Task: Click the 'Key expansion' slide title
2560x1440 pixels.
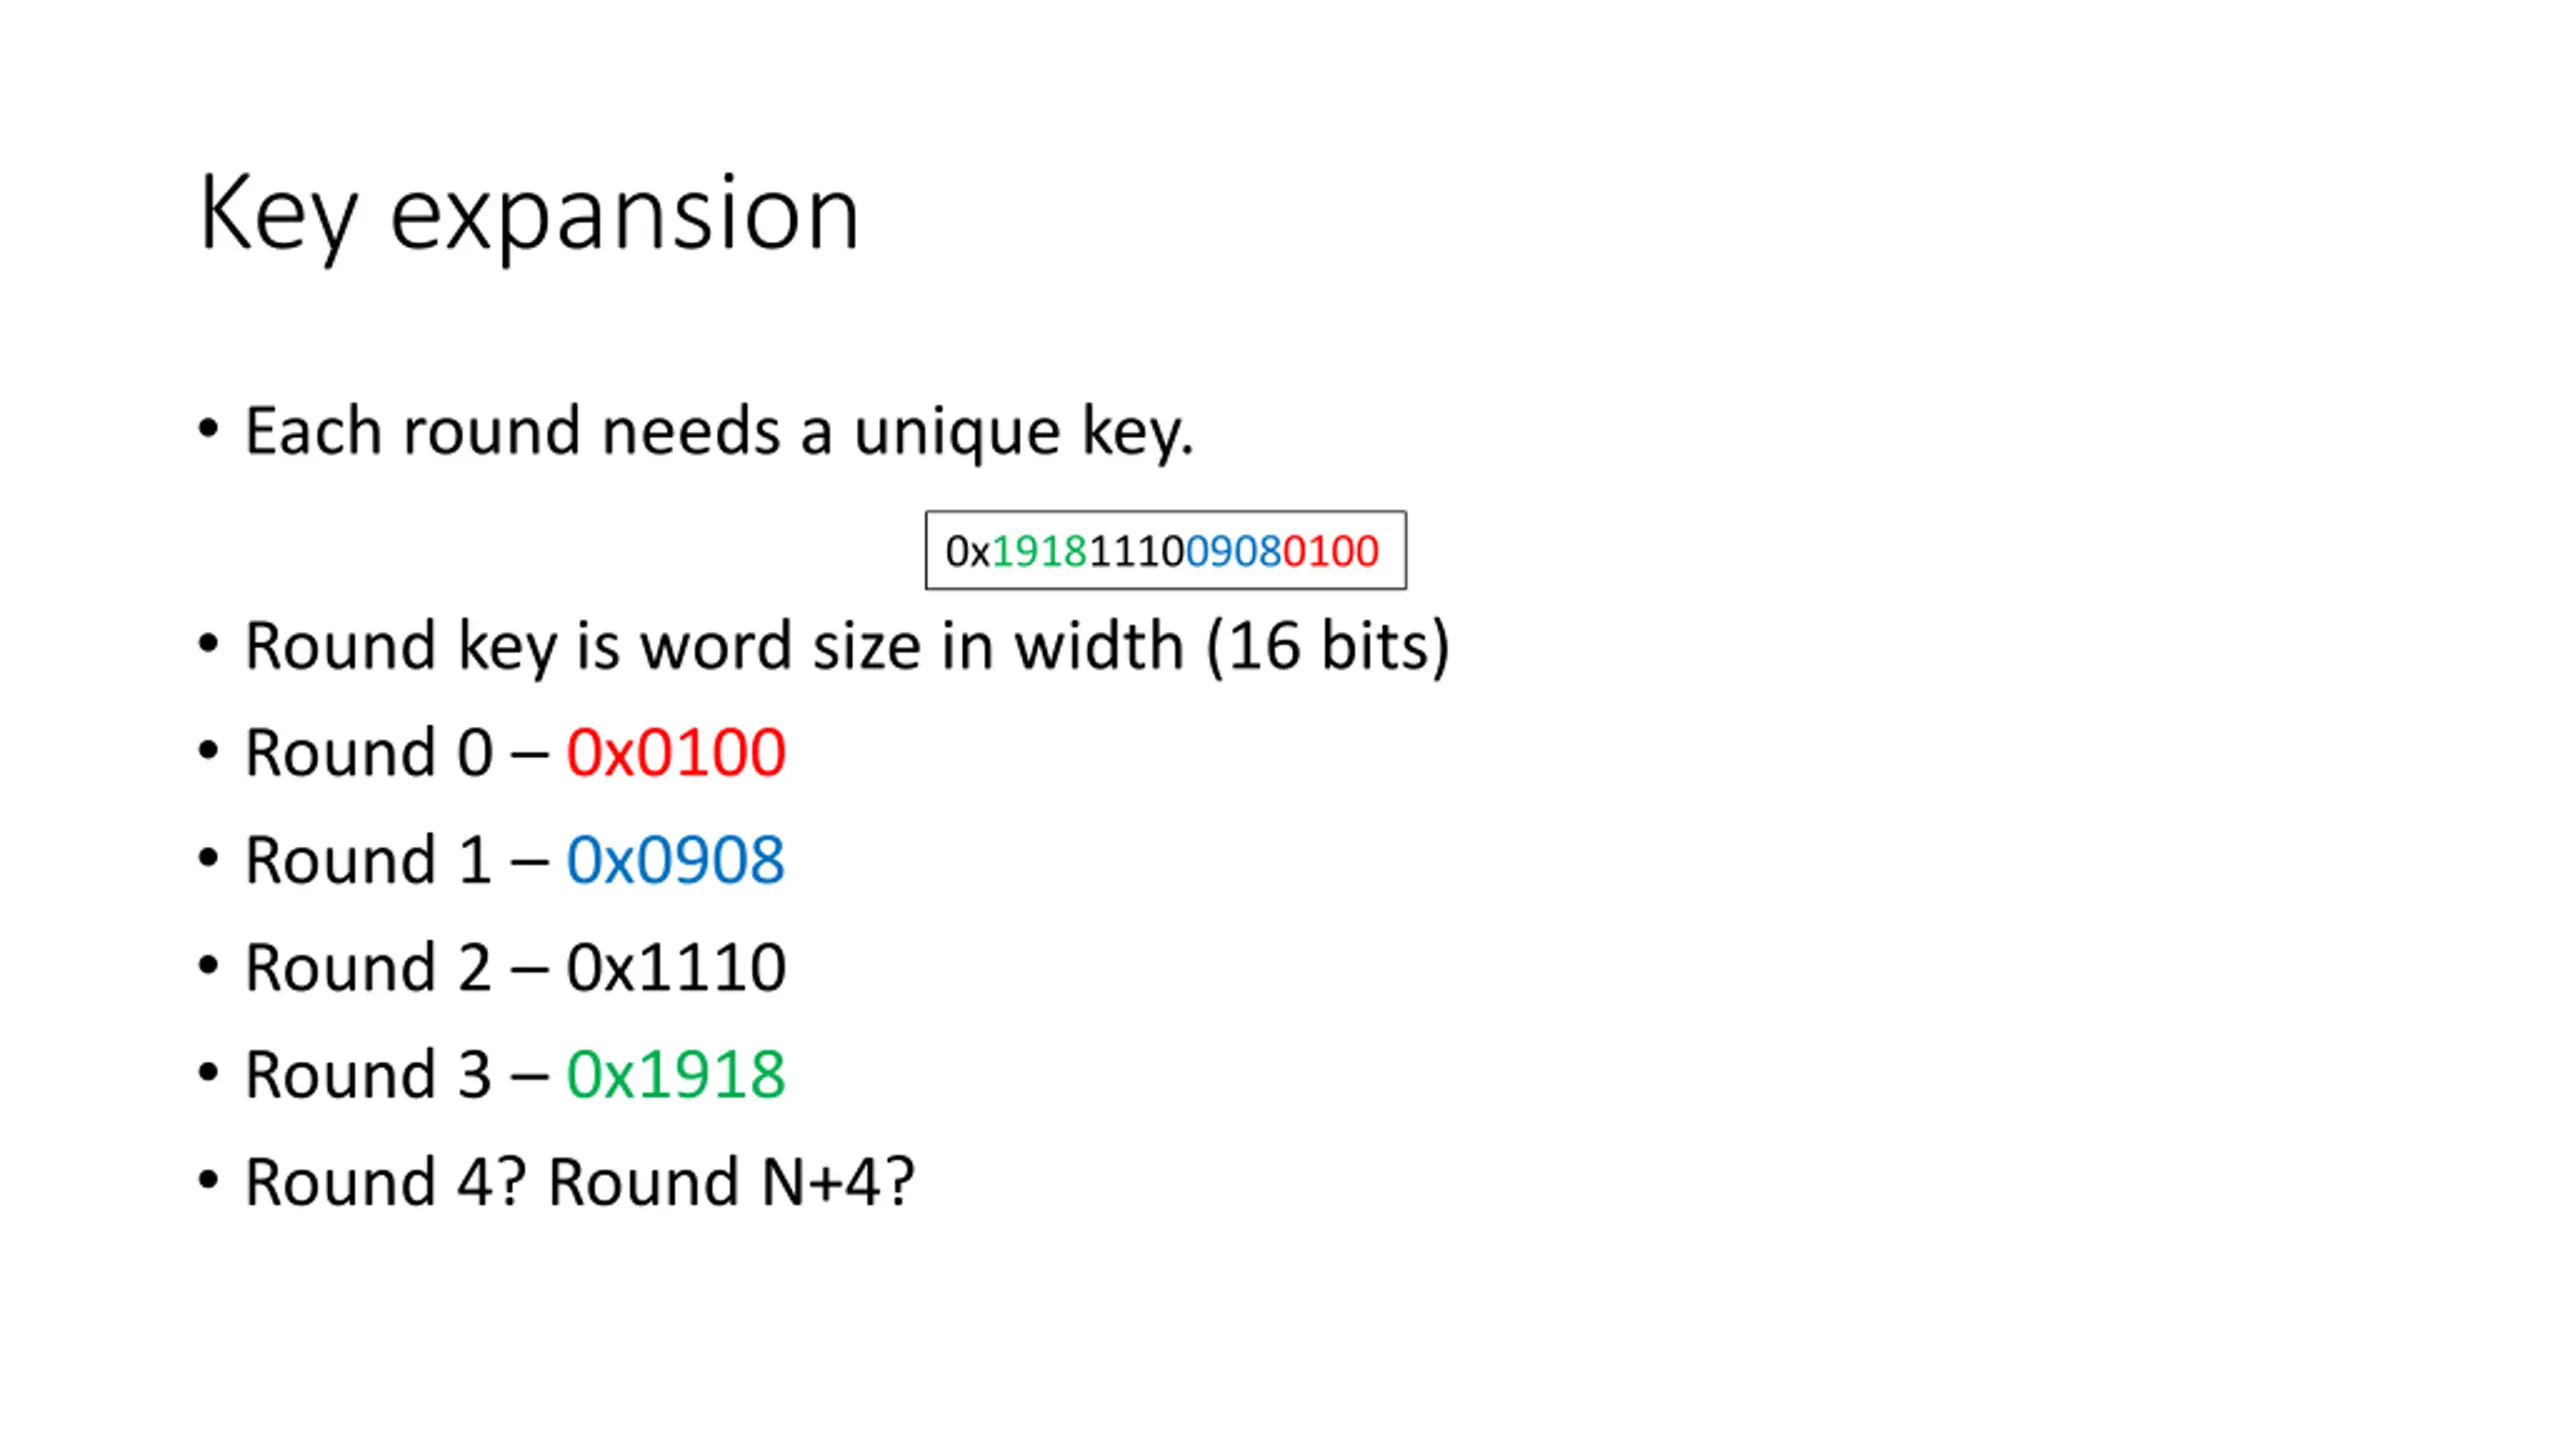Action: click(x=528, y=215)
